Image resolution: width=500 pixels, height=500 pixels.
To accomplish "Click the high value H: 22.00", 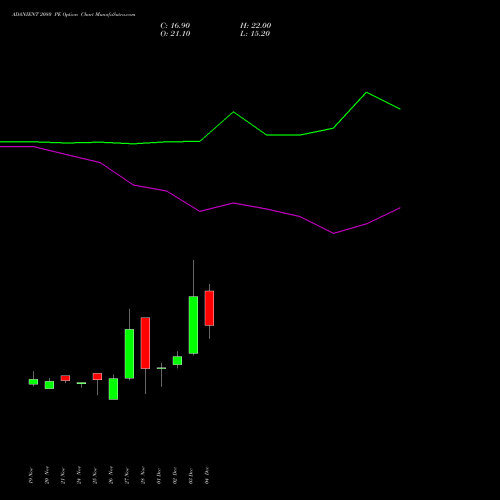I will (x=255, y=26).
